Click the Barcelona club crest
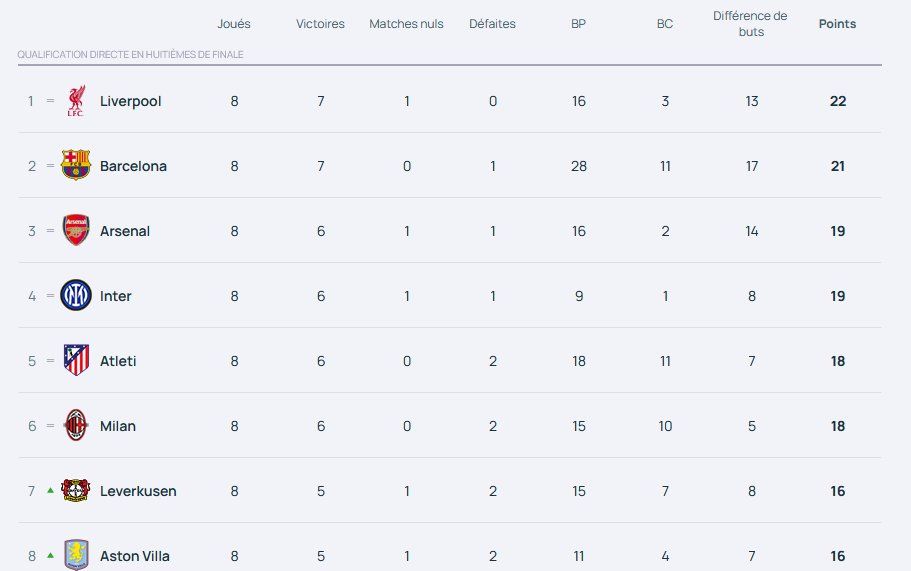Viewport: 911px width, 571px height. point(76,165)
